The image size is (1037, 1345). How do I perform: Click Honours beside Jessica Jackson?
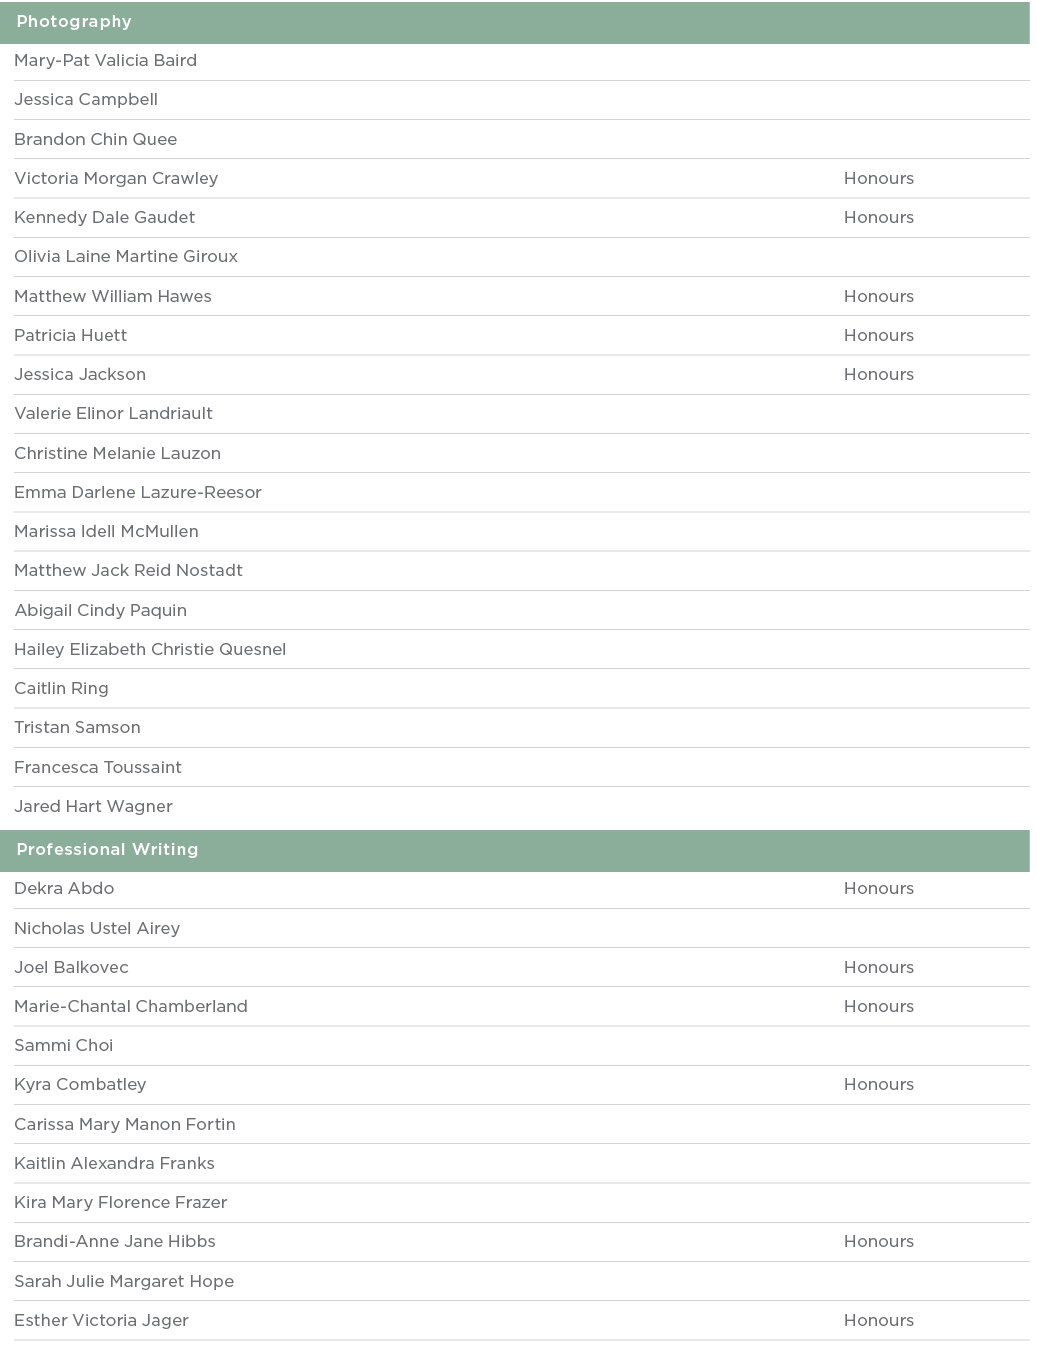click(x=878, y=375)
